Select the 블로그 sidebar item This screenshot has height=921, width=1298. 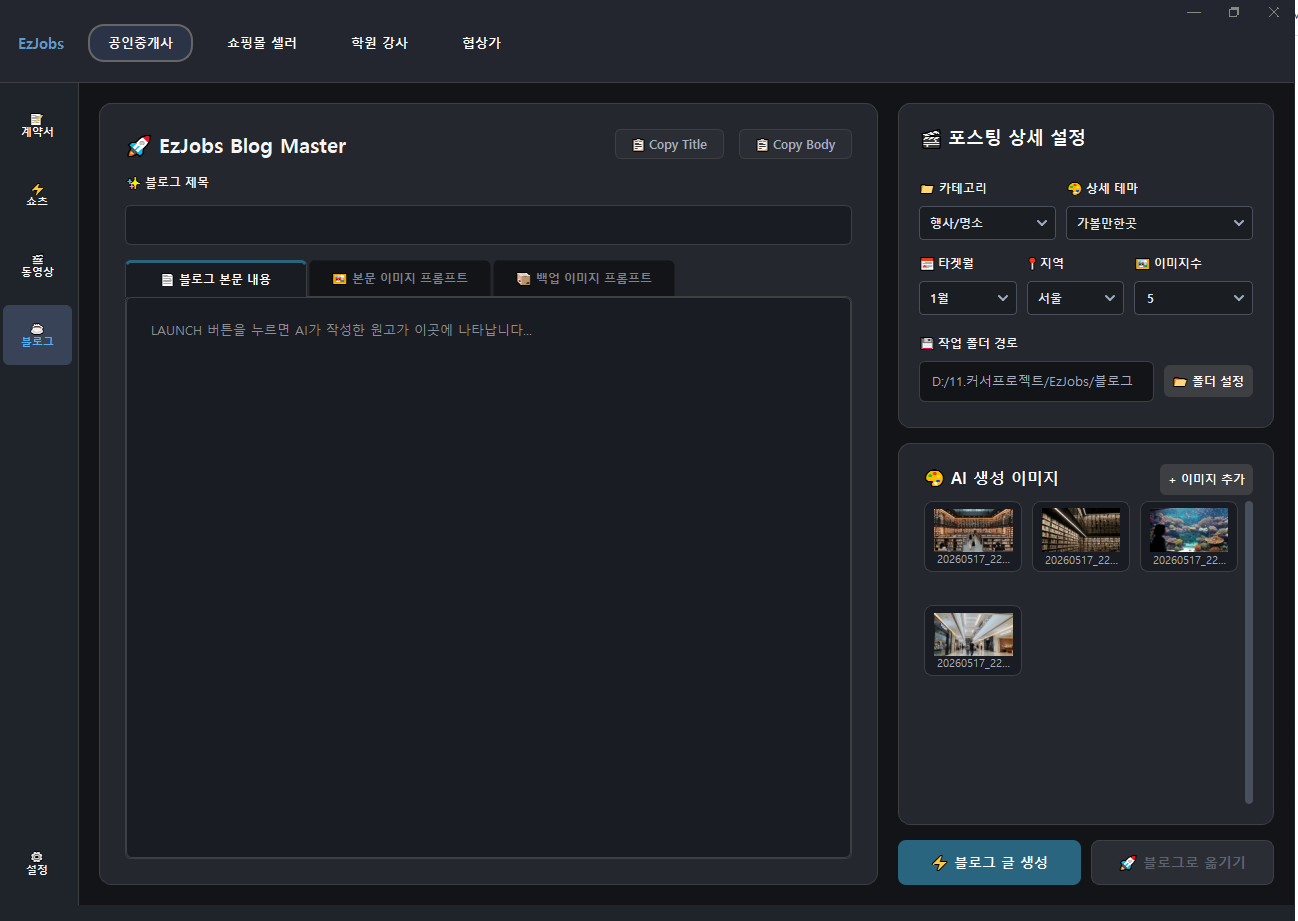click(37, 335)
